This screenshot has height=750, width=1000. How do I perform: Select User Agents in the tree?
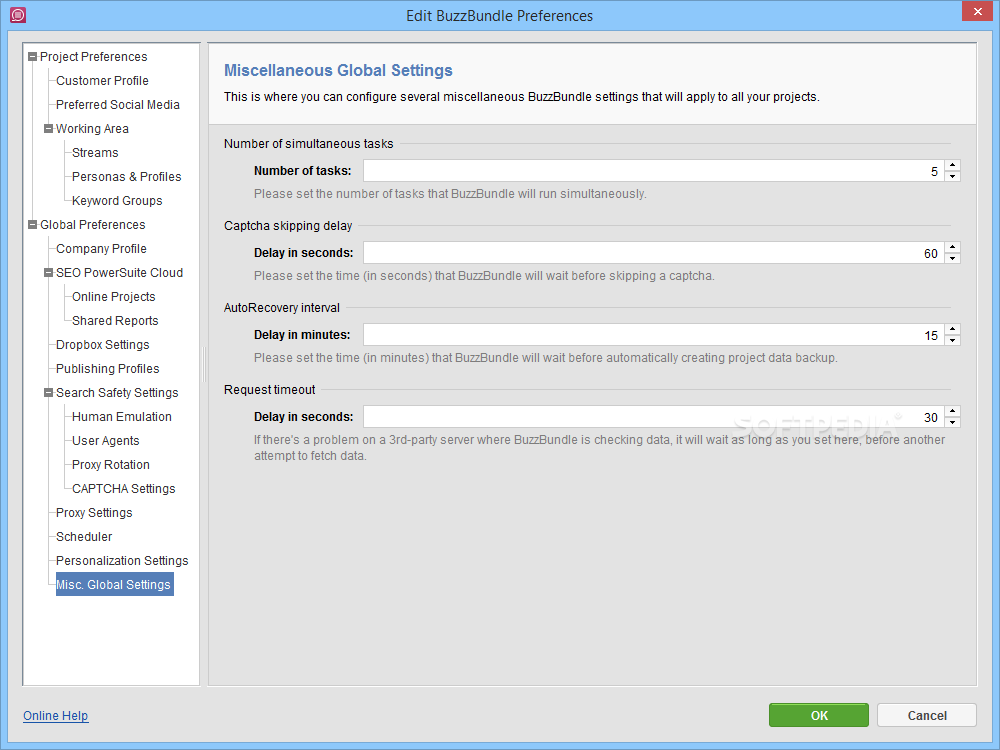[106, 441]
